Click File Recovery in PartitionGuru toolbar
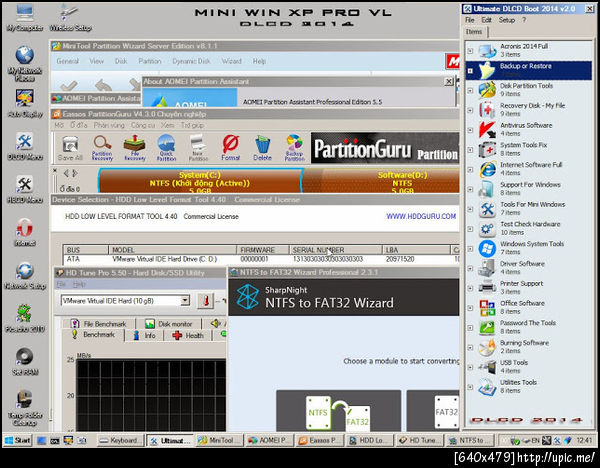Viewport: 600px width, 468px height. [x=135, y=148]
